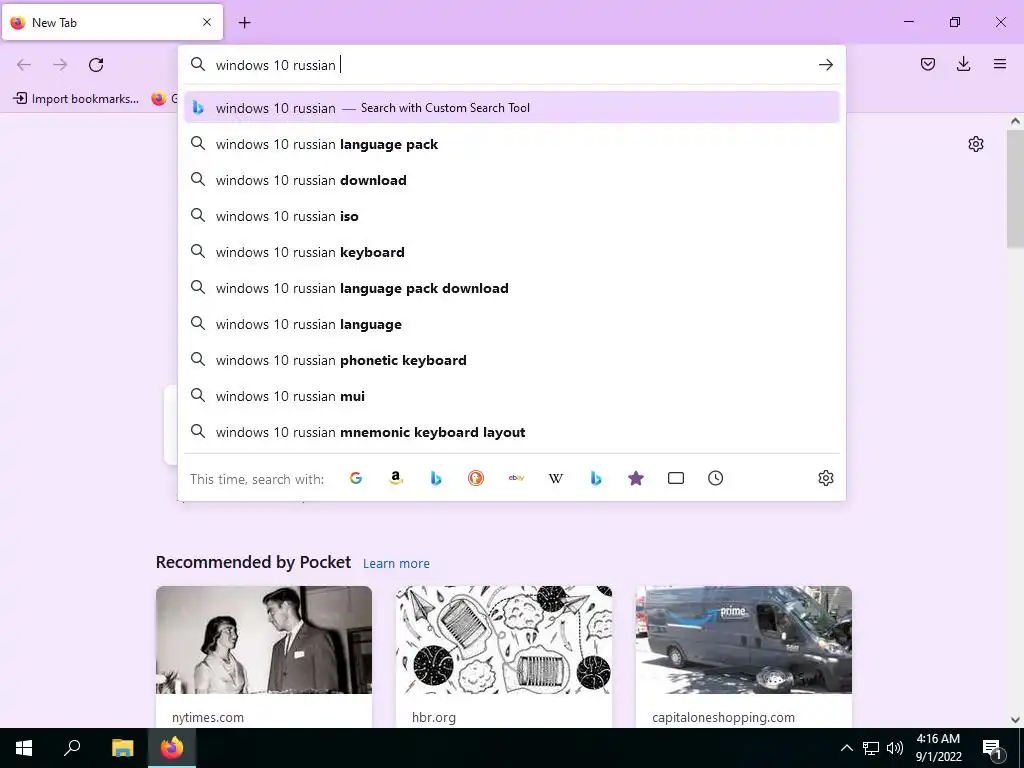Search bookmarks using the star icon
Screen dimensions: 1024x768
click(636, 478)
